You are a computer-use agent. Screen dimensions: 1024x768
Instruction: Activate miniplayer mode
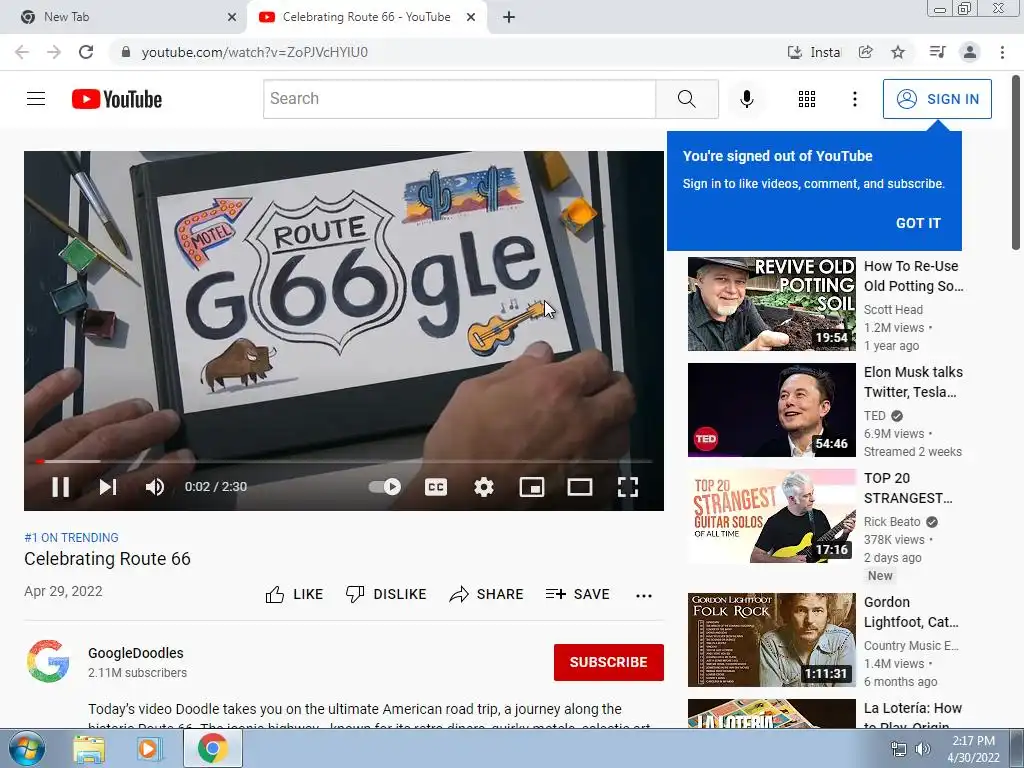532,487
